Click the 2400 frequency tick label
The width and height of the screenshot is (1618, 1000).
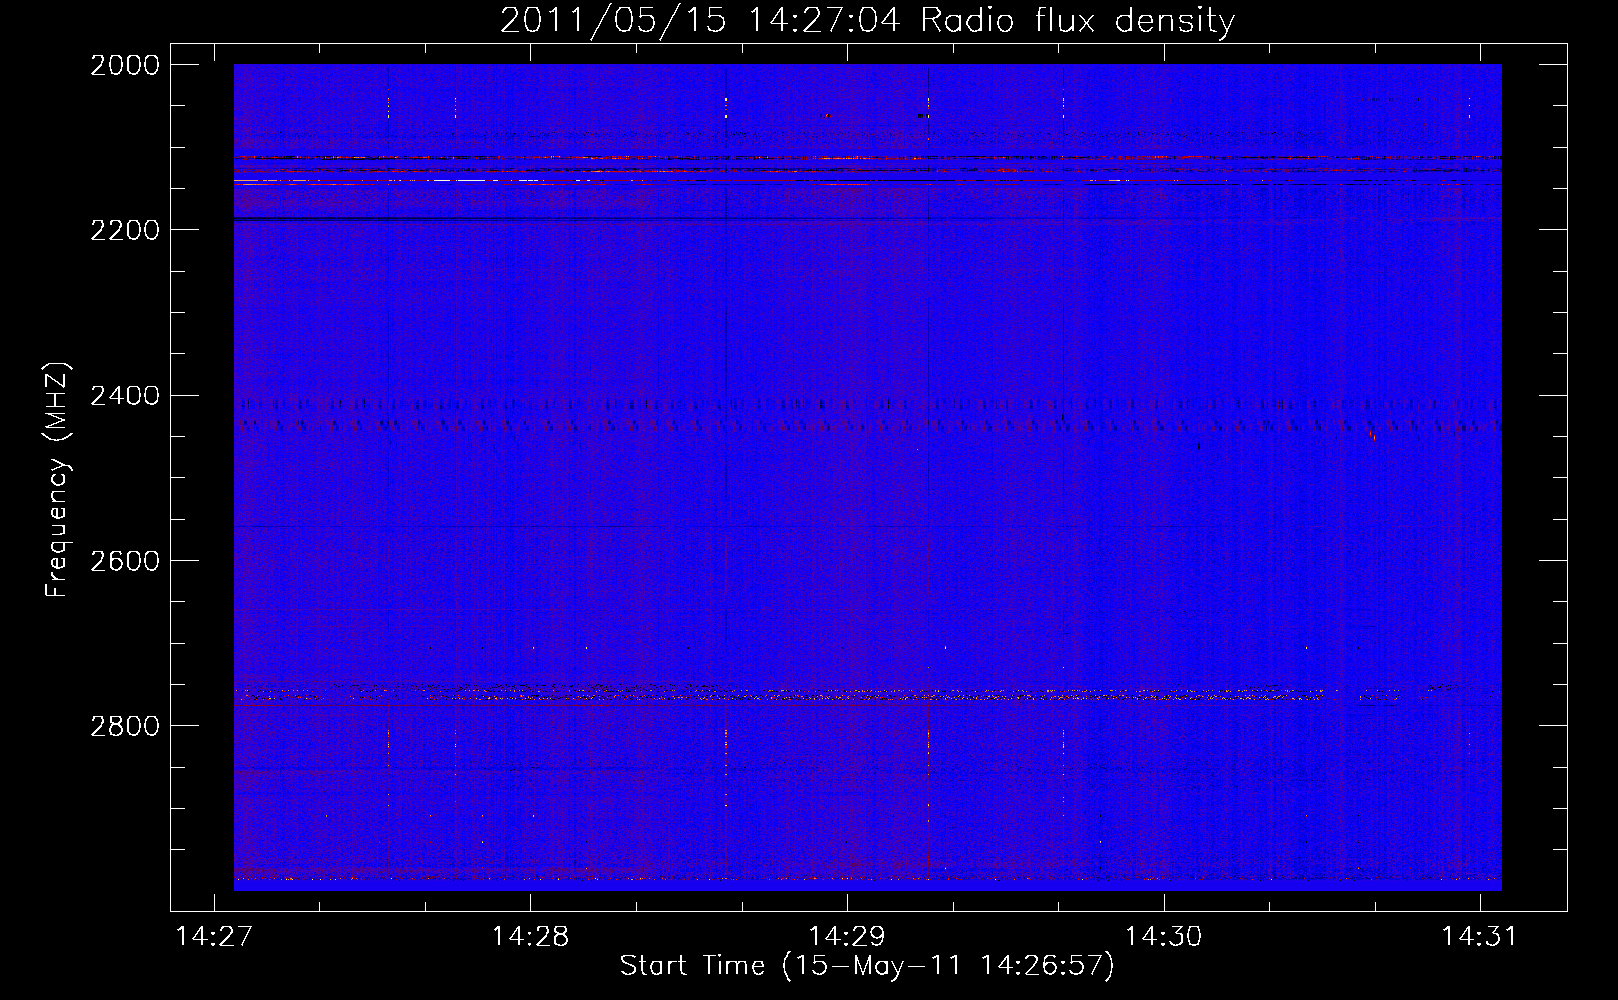pyautogui.click(x=125, y=396)
